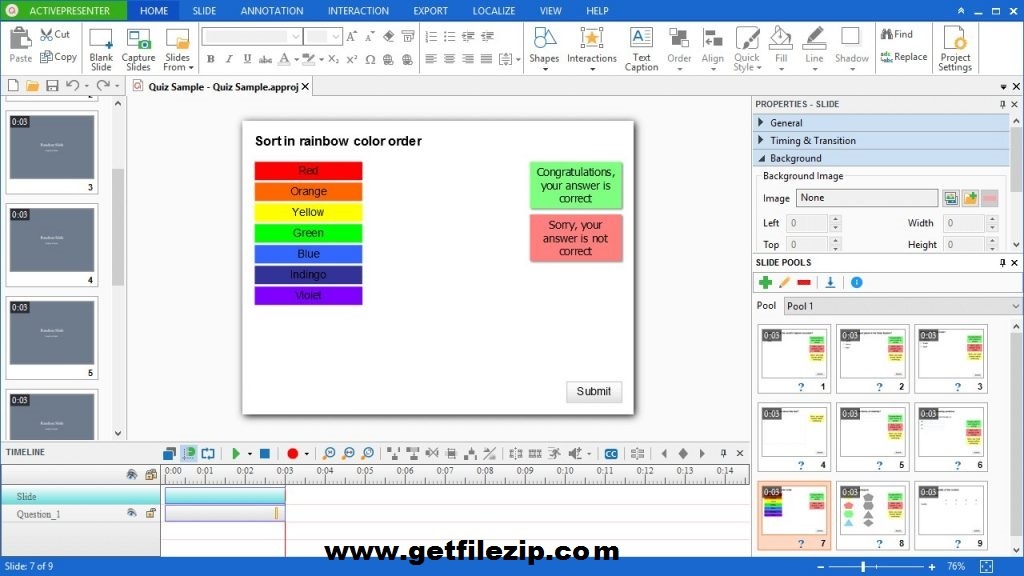Toggle visibility of Question_1 track

click(131, 513)
